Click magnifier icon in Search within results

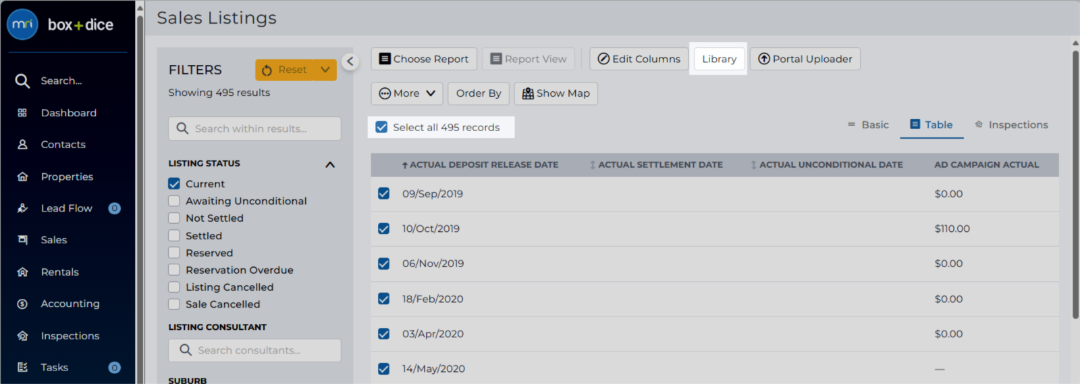point(183,129)
